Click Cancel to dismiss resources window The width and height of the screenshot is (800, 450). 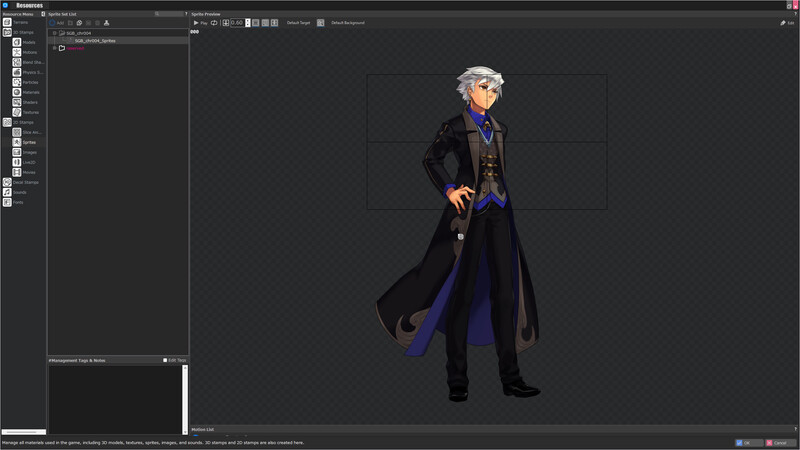point(781,443)
